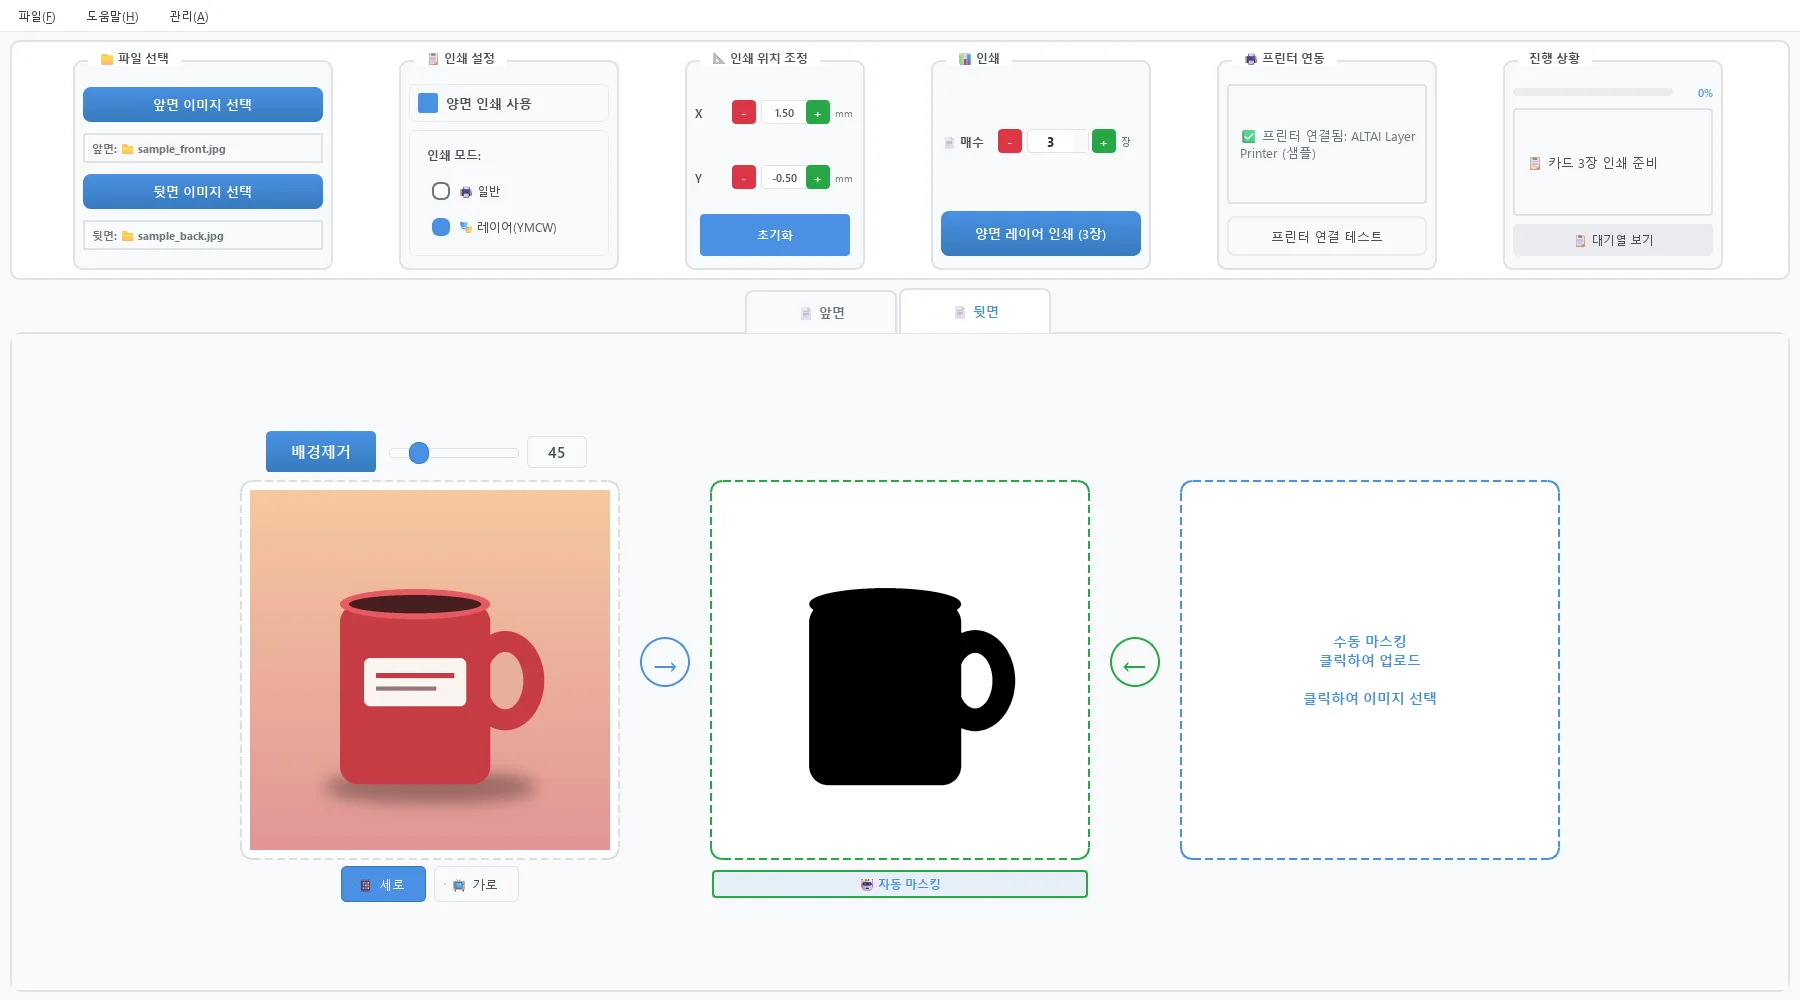
Task: Click the printer connected status text
Action: point(1328,145)
